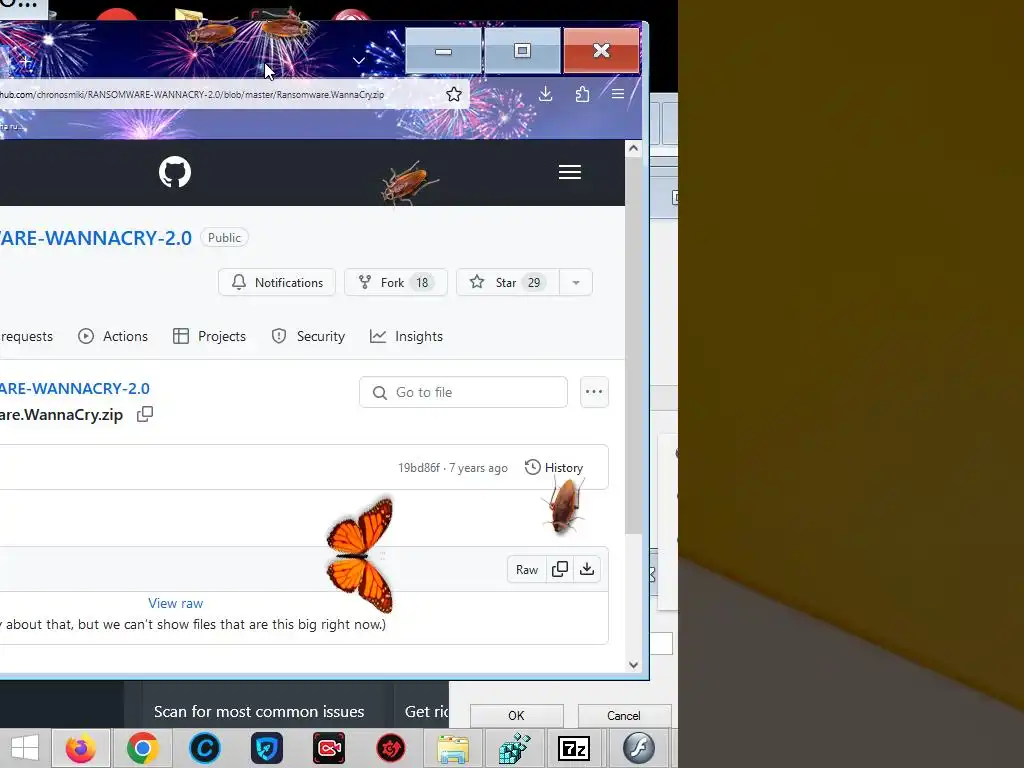Click the page scrollbar down arrow

click(633, 665)
